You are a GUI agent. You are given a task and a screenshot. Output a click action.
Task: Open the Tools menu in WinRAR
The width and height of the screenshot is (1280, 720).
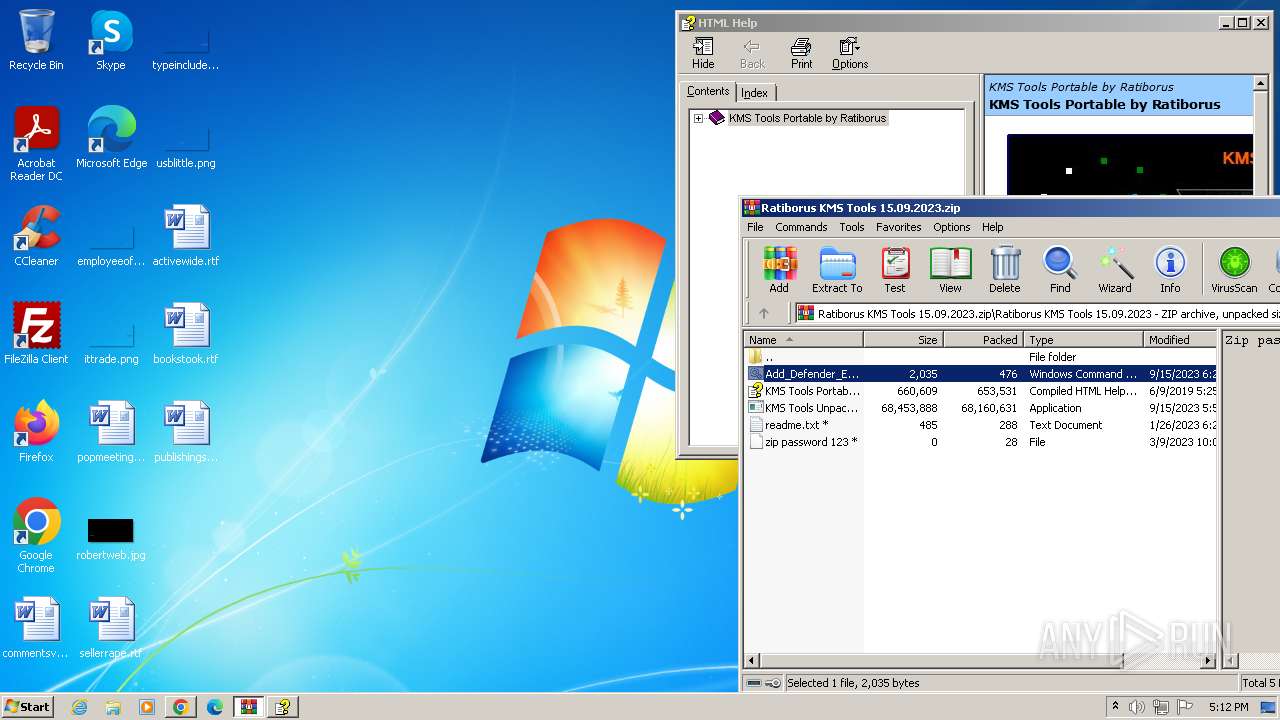852,227
